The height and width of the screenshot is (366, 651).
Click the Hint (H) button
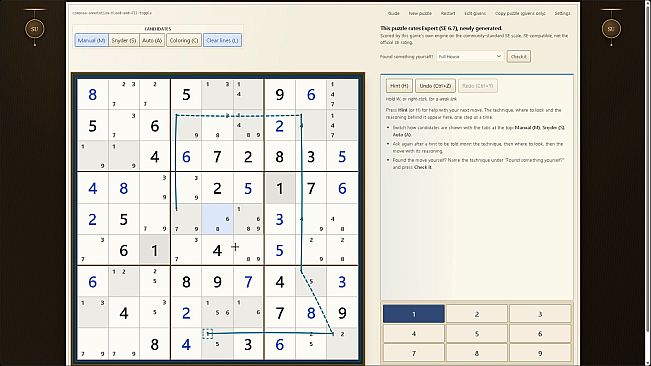tap(399, 86)
